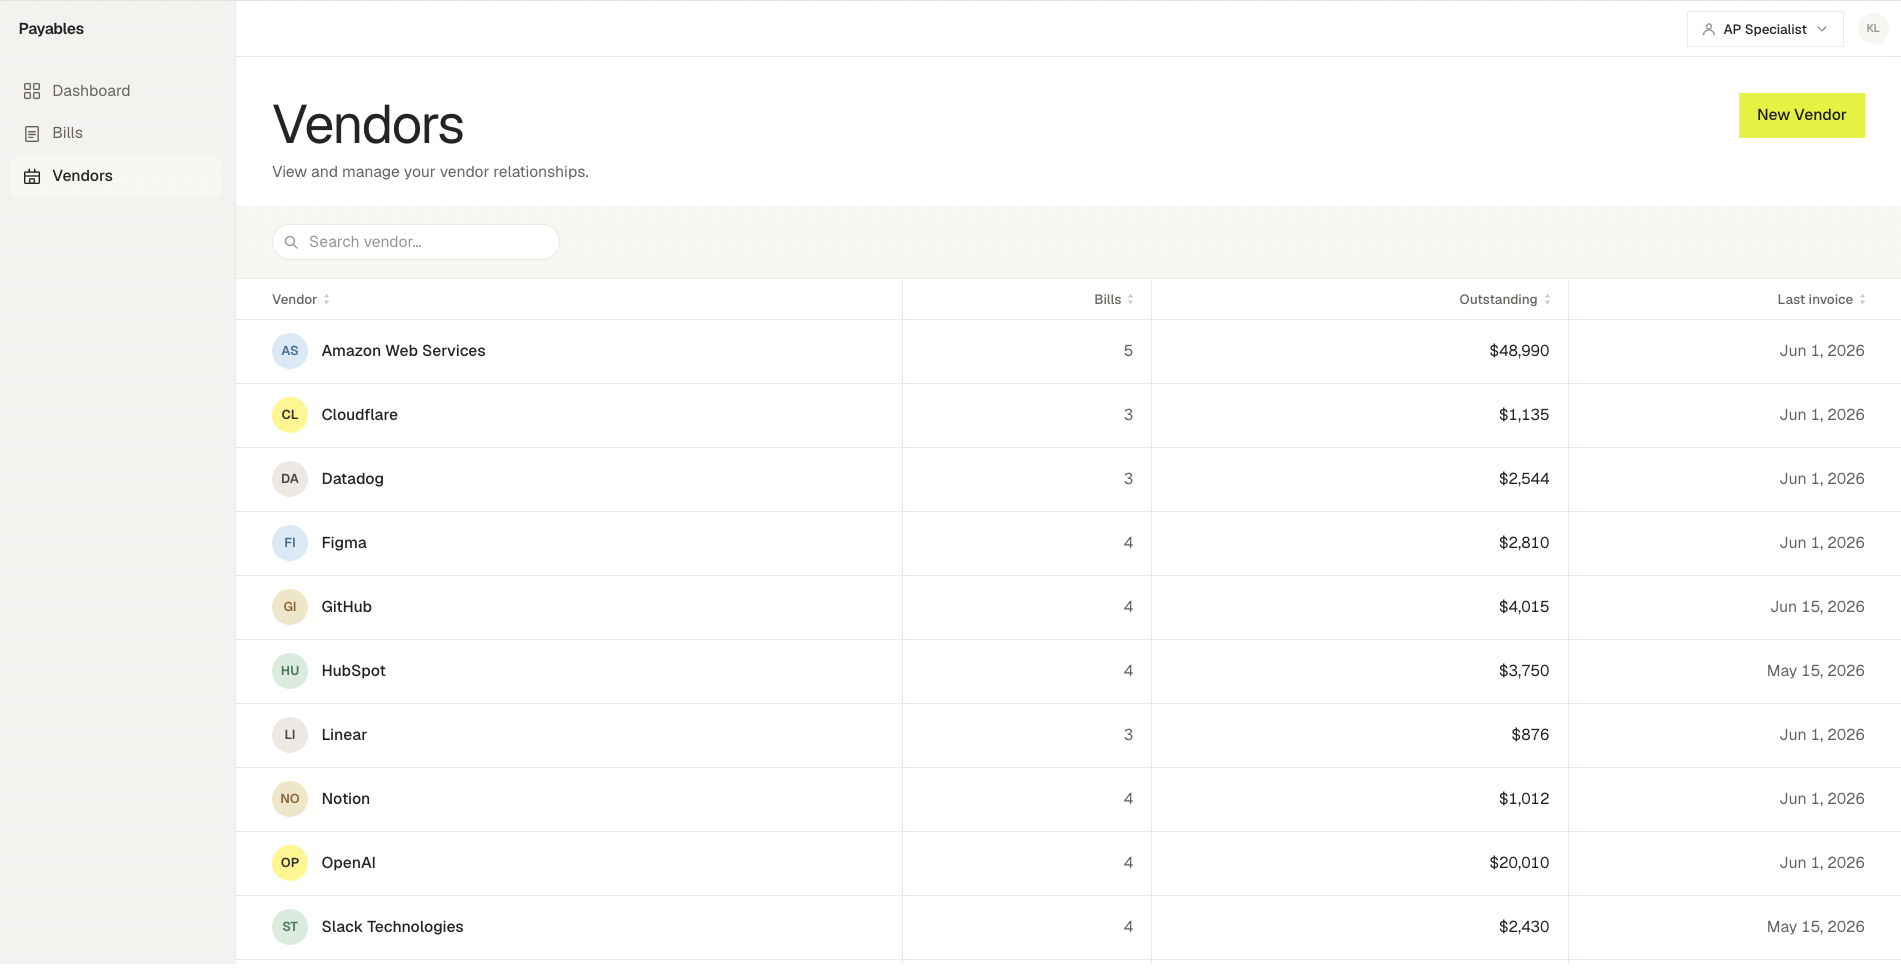Select the $876 outstanding amount
1901x968 pixels.
[x=1530, y=735]
